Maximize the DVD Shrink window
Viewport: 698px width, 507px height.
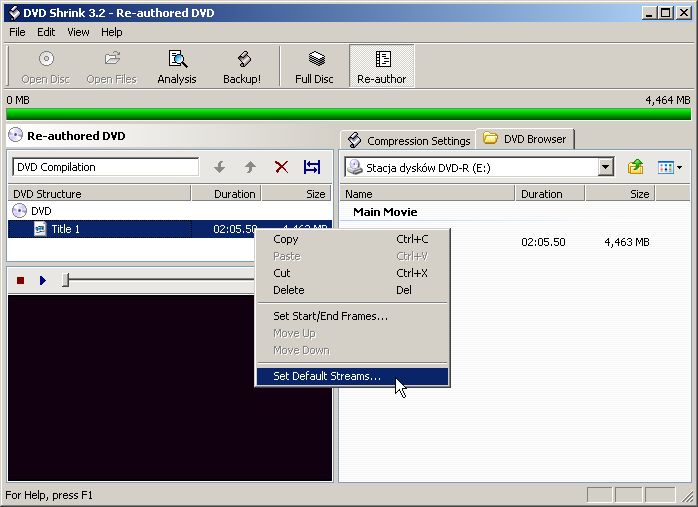tap(666, 13)
